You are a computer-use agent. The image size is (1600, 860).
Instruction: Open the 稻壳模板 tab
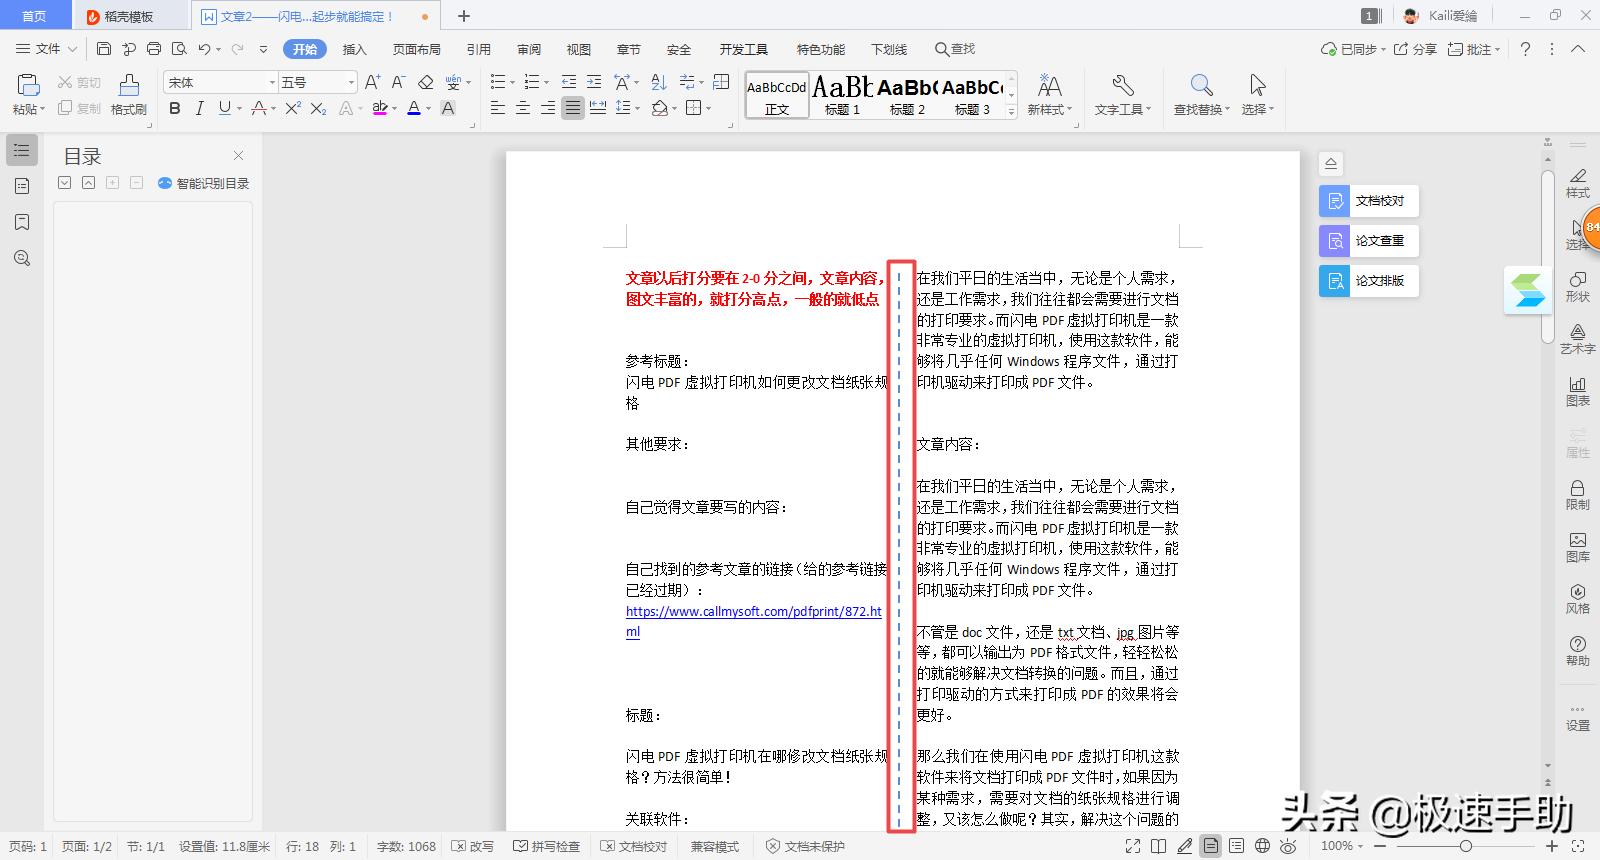(x=130, y=16)
